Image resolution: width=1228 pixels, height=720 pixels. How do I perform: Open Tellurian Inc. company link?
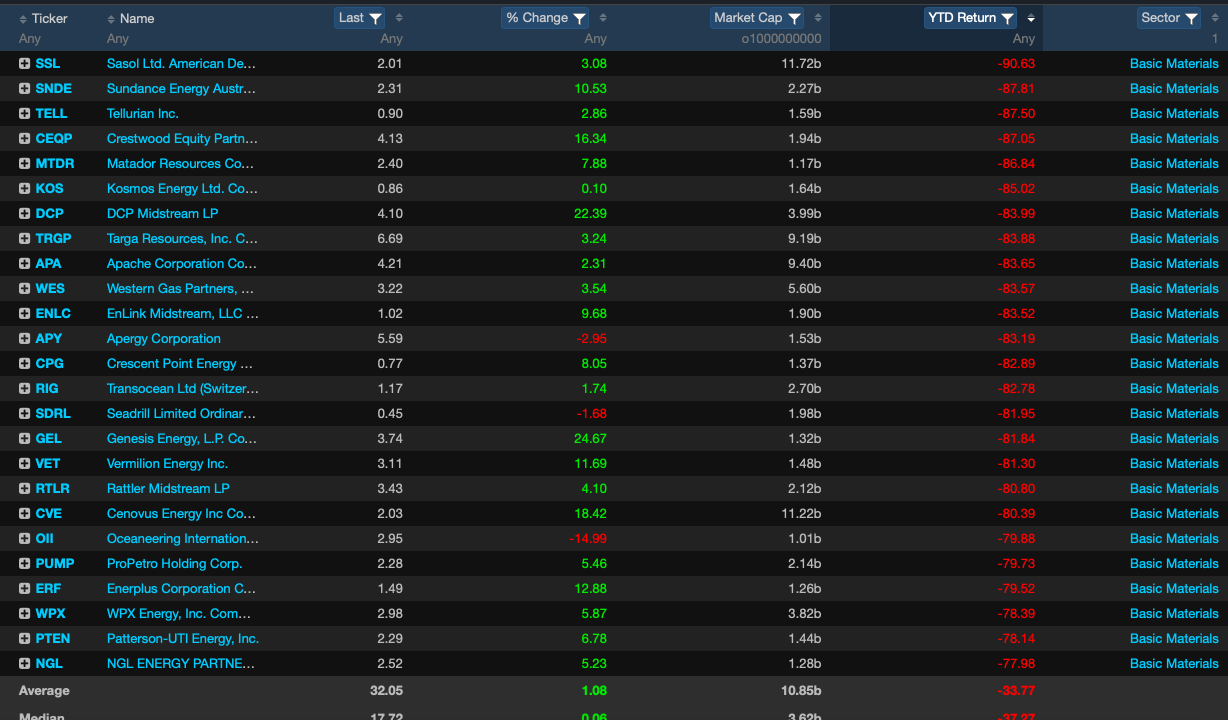[143, 113]
